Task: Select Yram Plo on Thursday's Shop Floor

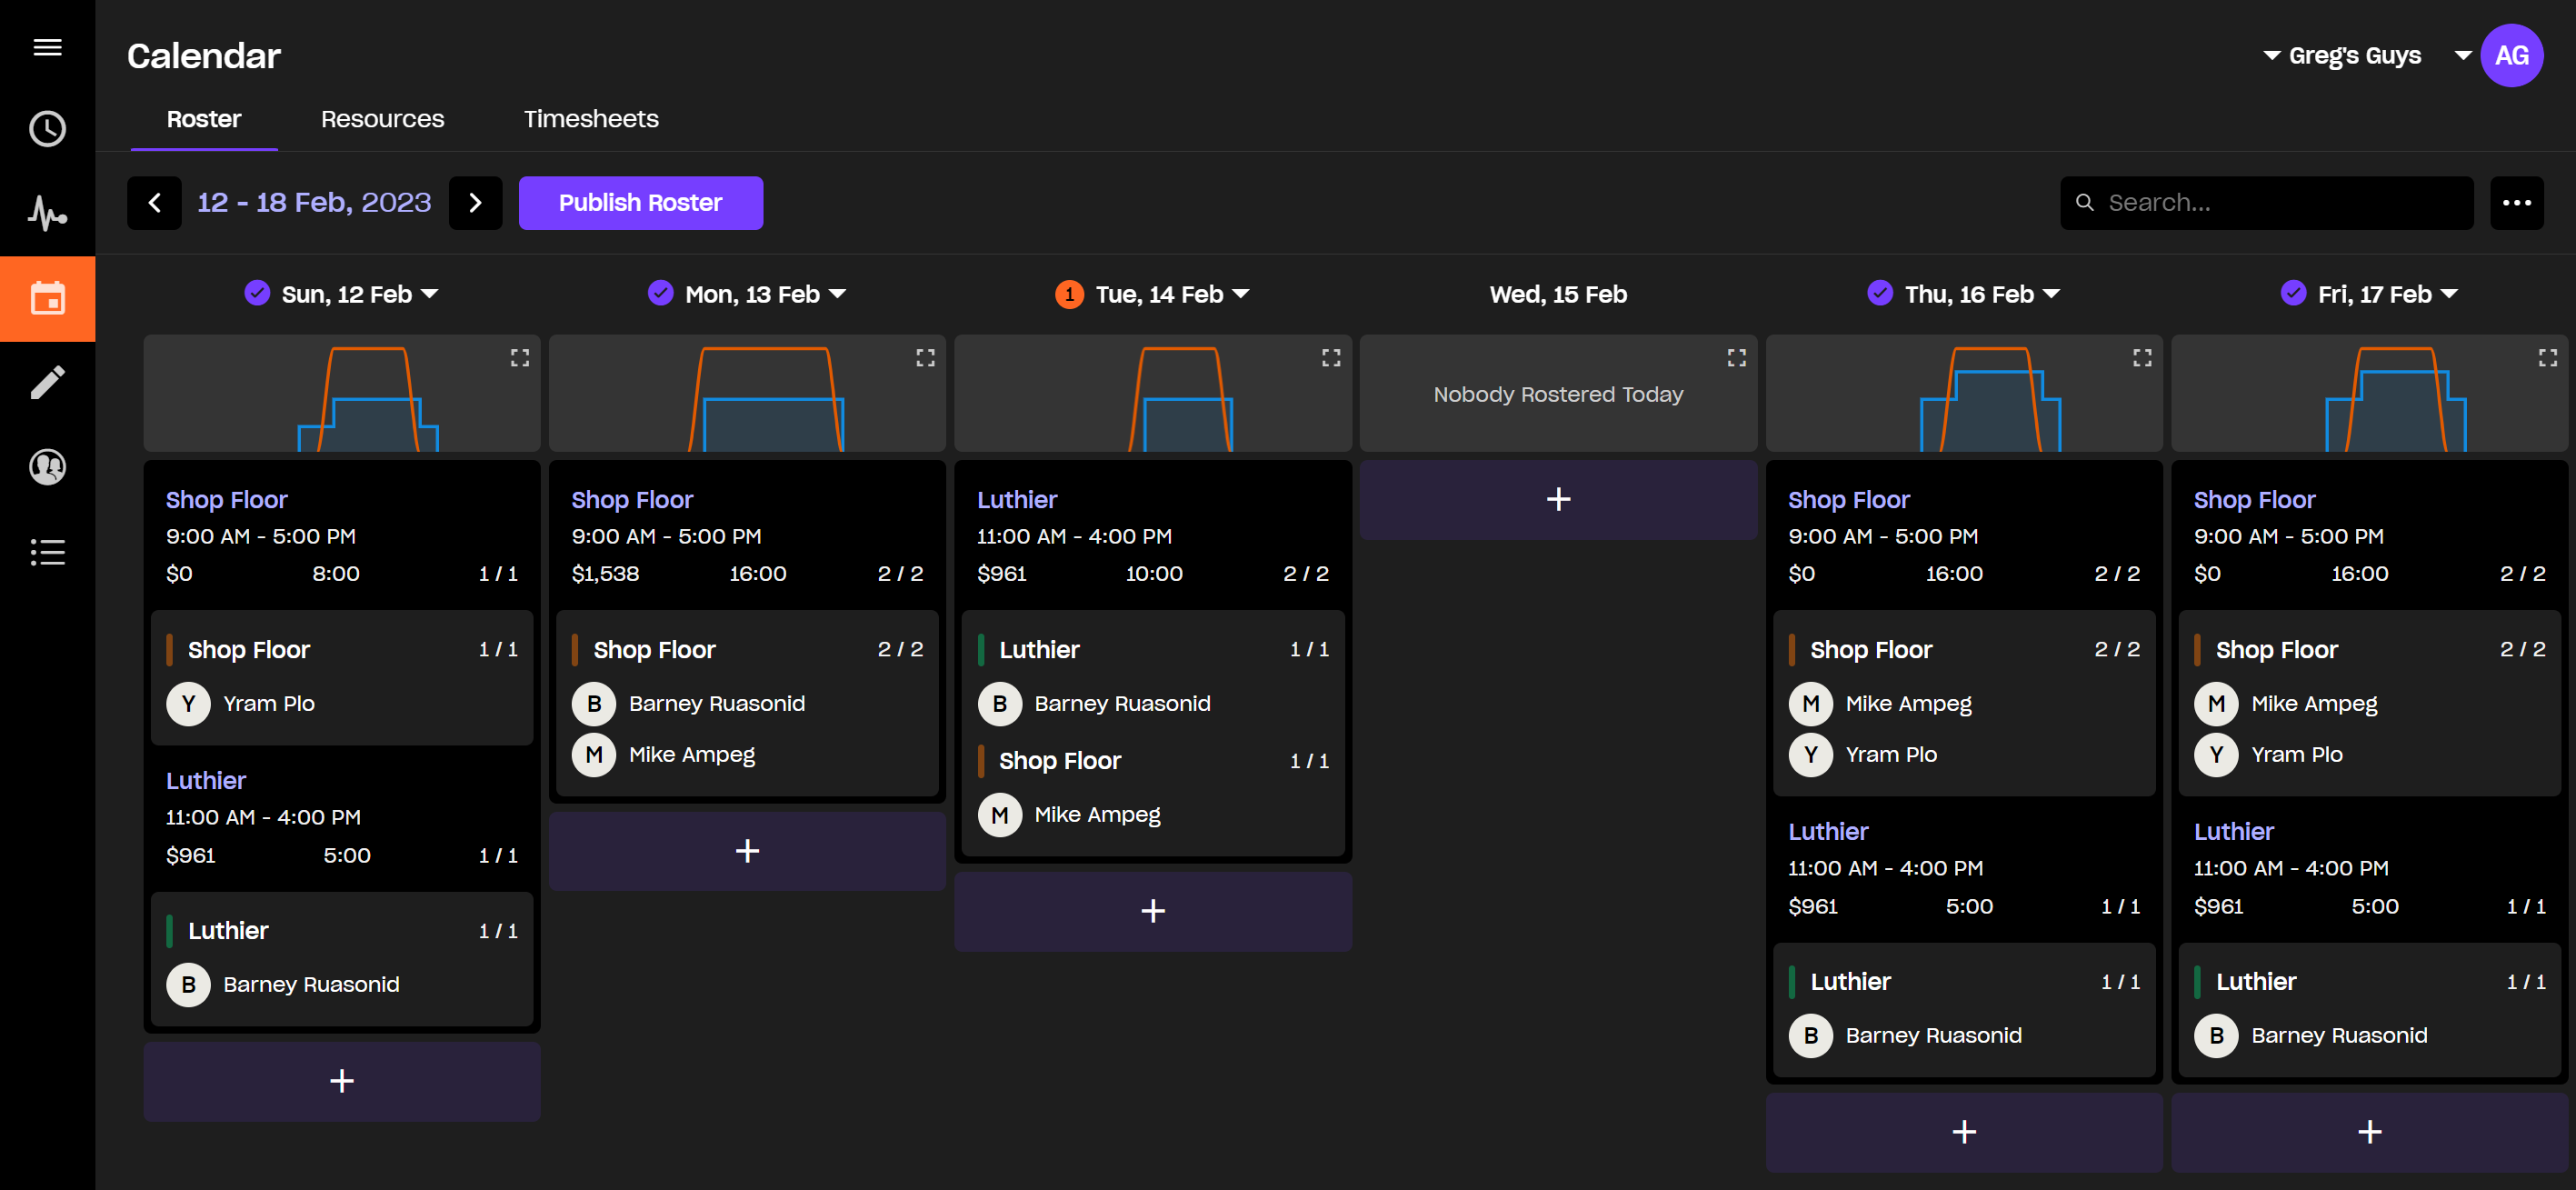Action: (x=1863, y=755)
